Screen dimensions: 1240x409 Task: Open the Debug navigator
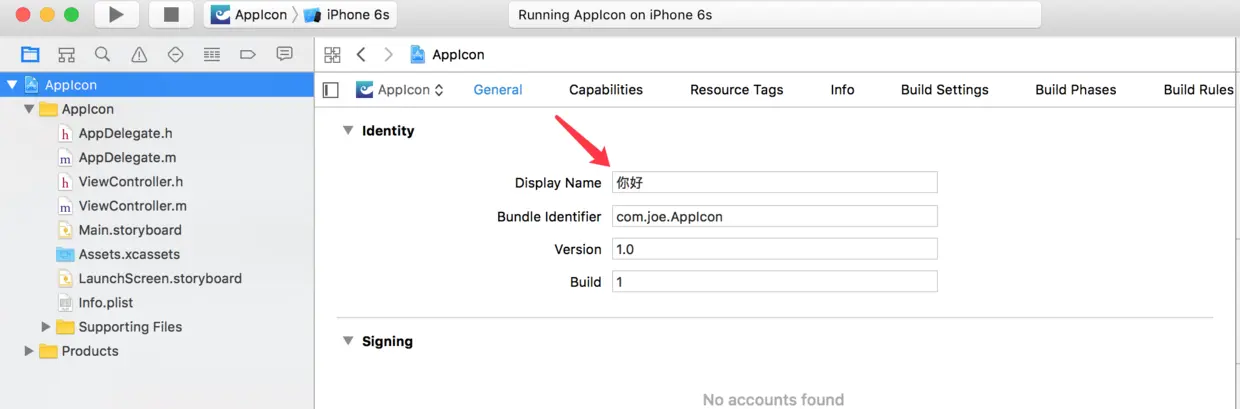(x=211, y=54)
